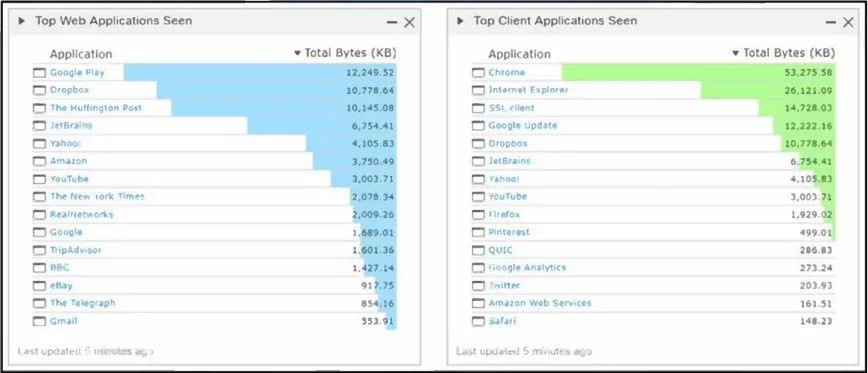Open the Google link in web applications
868x373 pixels.
click(66, 232)
